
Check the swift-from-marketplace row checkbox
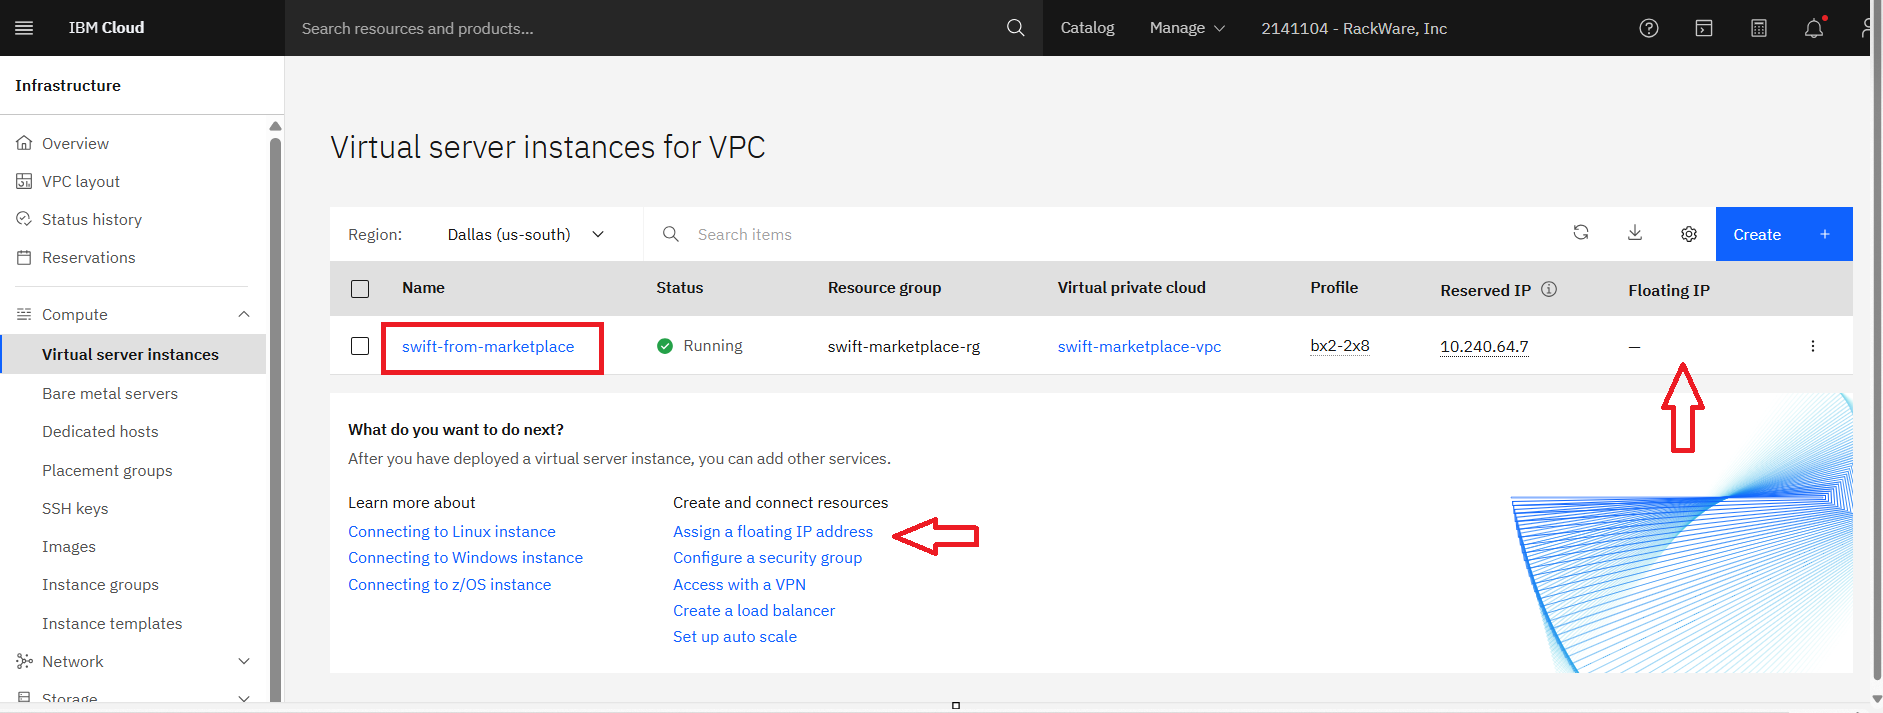pyautogui.click(x=360, y=346)
